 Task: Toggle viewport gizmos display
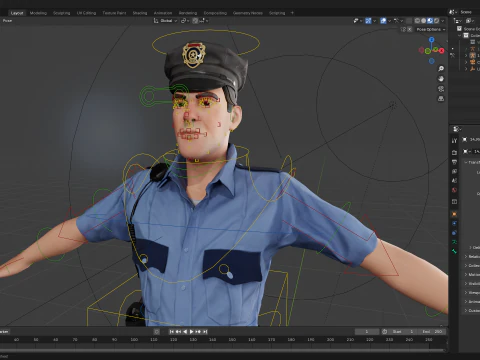point(368,21)
